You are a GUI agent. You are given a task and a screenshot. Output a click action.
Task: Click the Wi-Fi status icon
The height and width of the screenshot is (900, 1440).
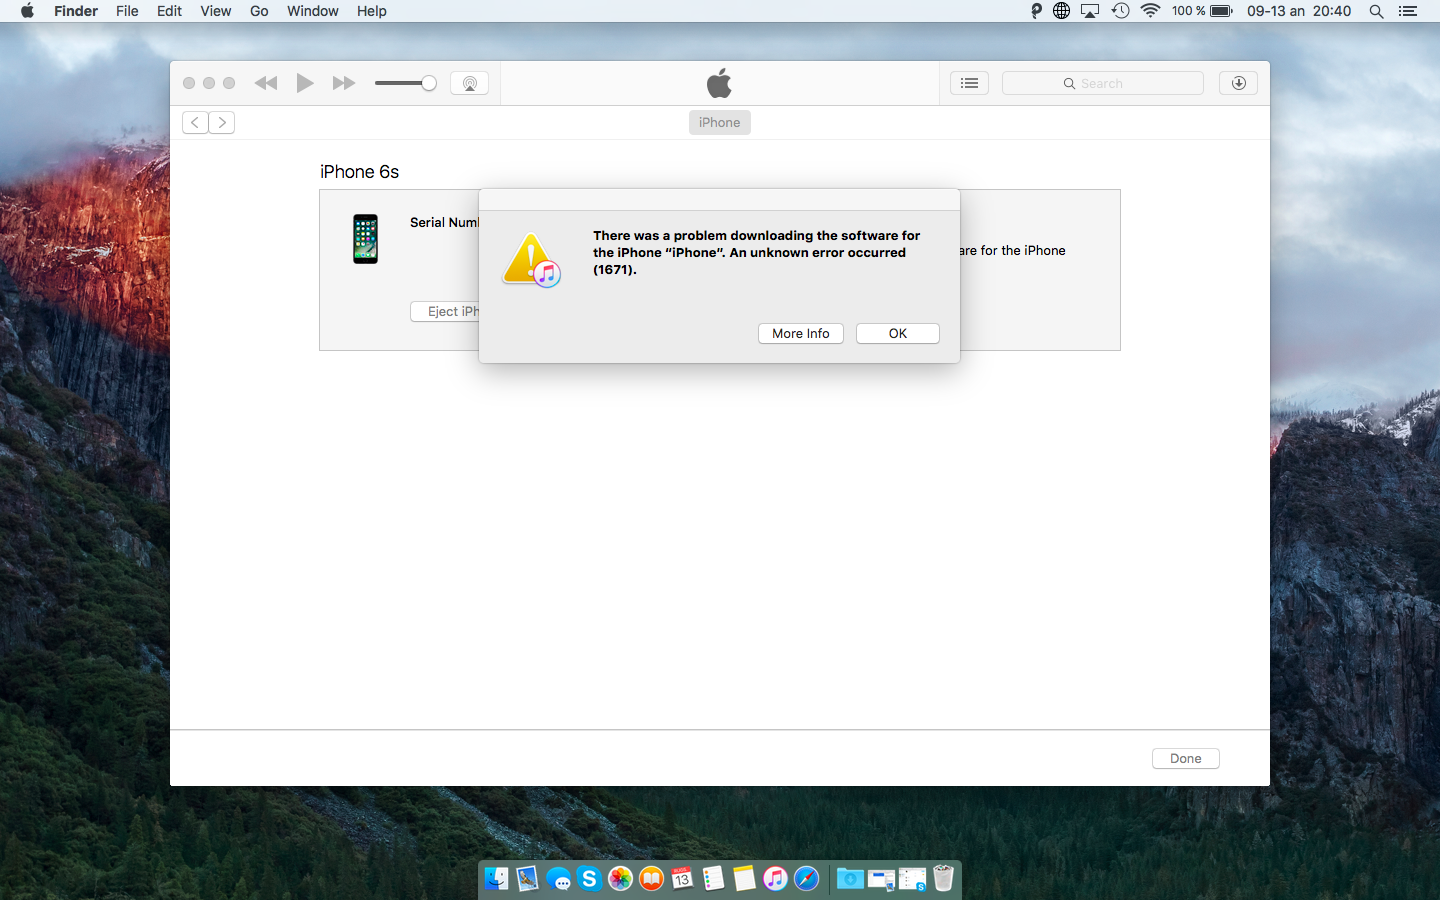pyautogui.click(x=1150, y=11)
